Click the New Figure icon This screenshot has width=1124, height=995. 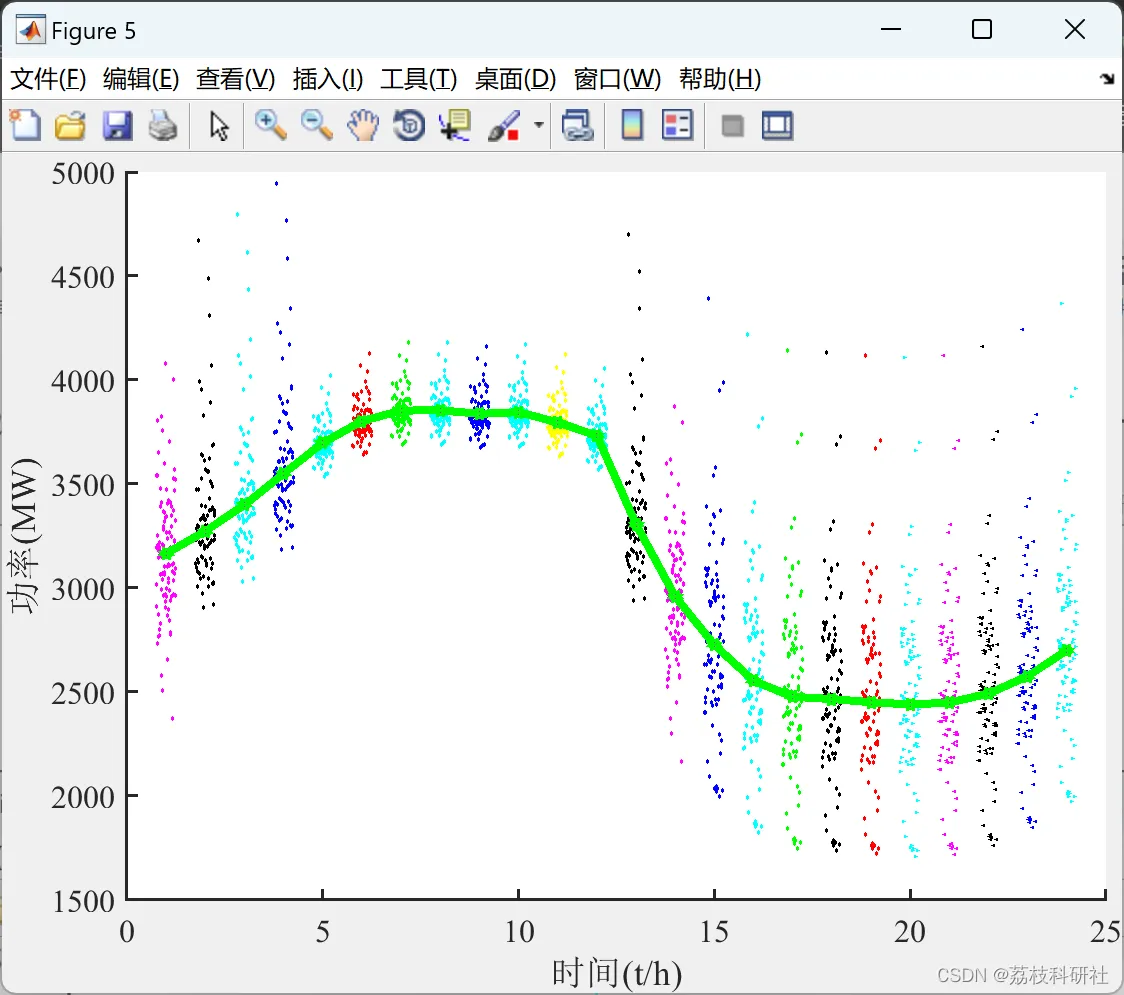pos(25,126)
